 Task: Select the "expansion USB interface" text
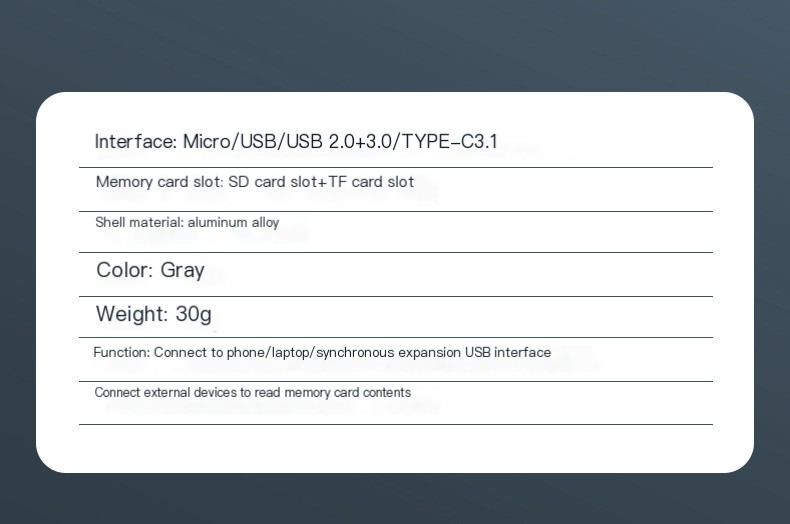(x=474, y=353)
